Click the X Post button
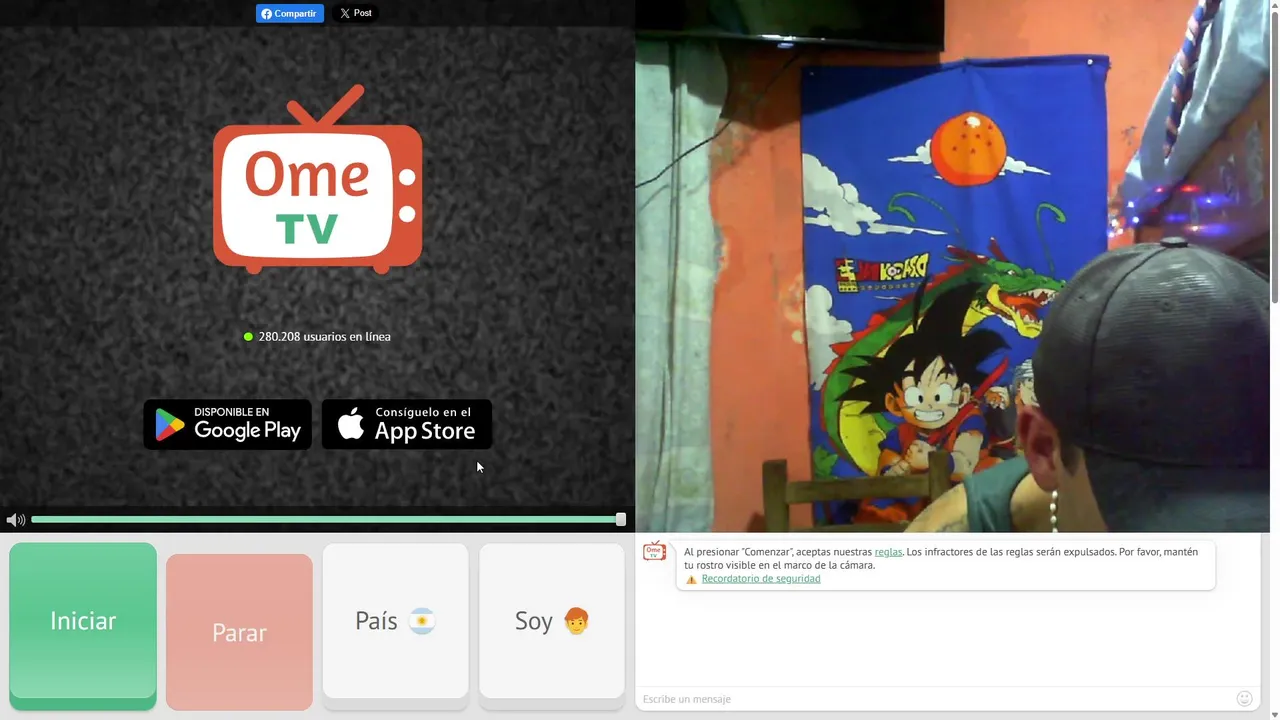 355,14
